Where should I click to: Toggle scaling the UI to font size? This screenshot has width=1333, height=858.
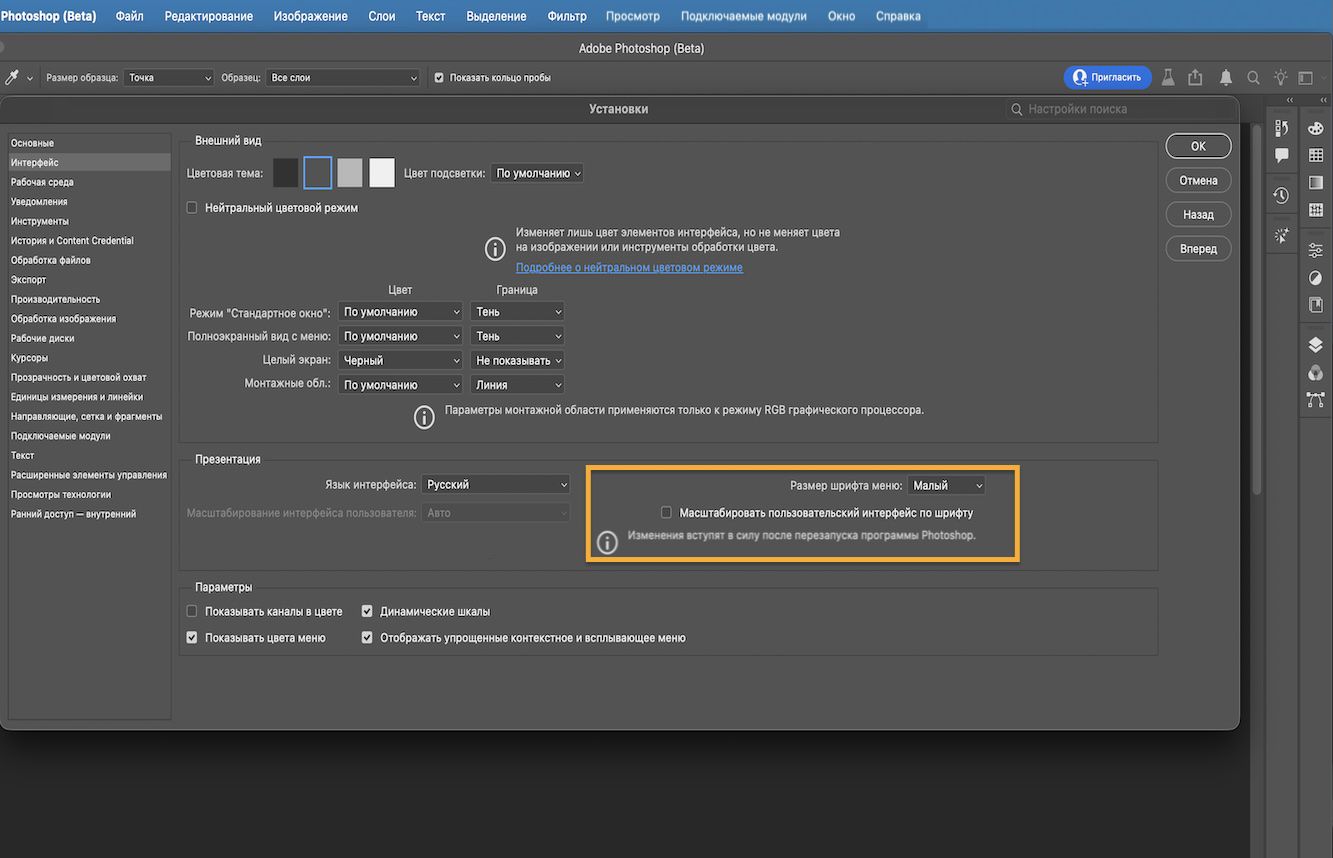(x=665, y=511)
